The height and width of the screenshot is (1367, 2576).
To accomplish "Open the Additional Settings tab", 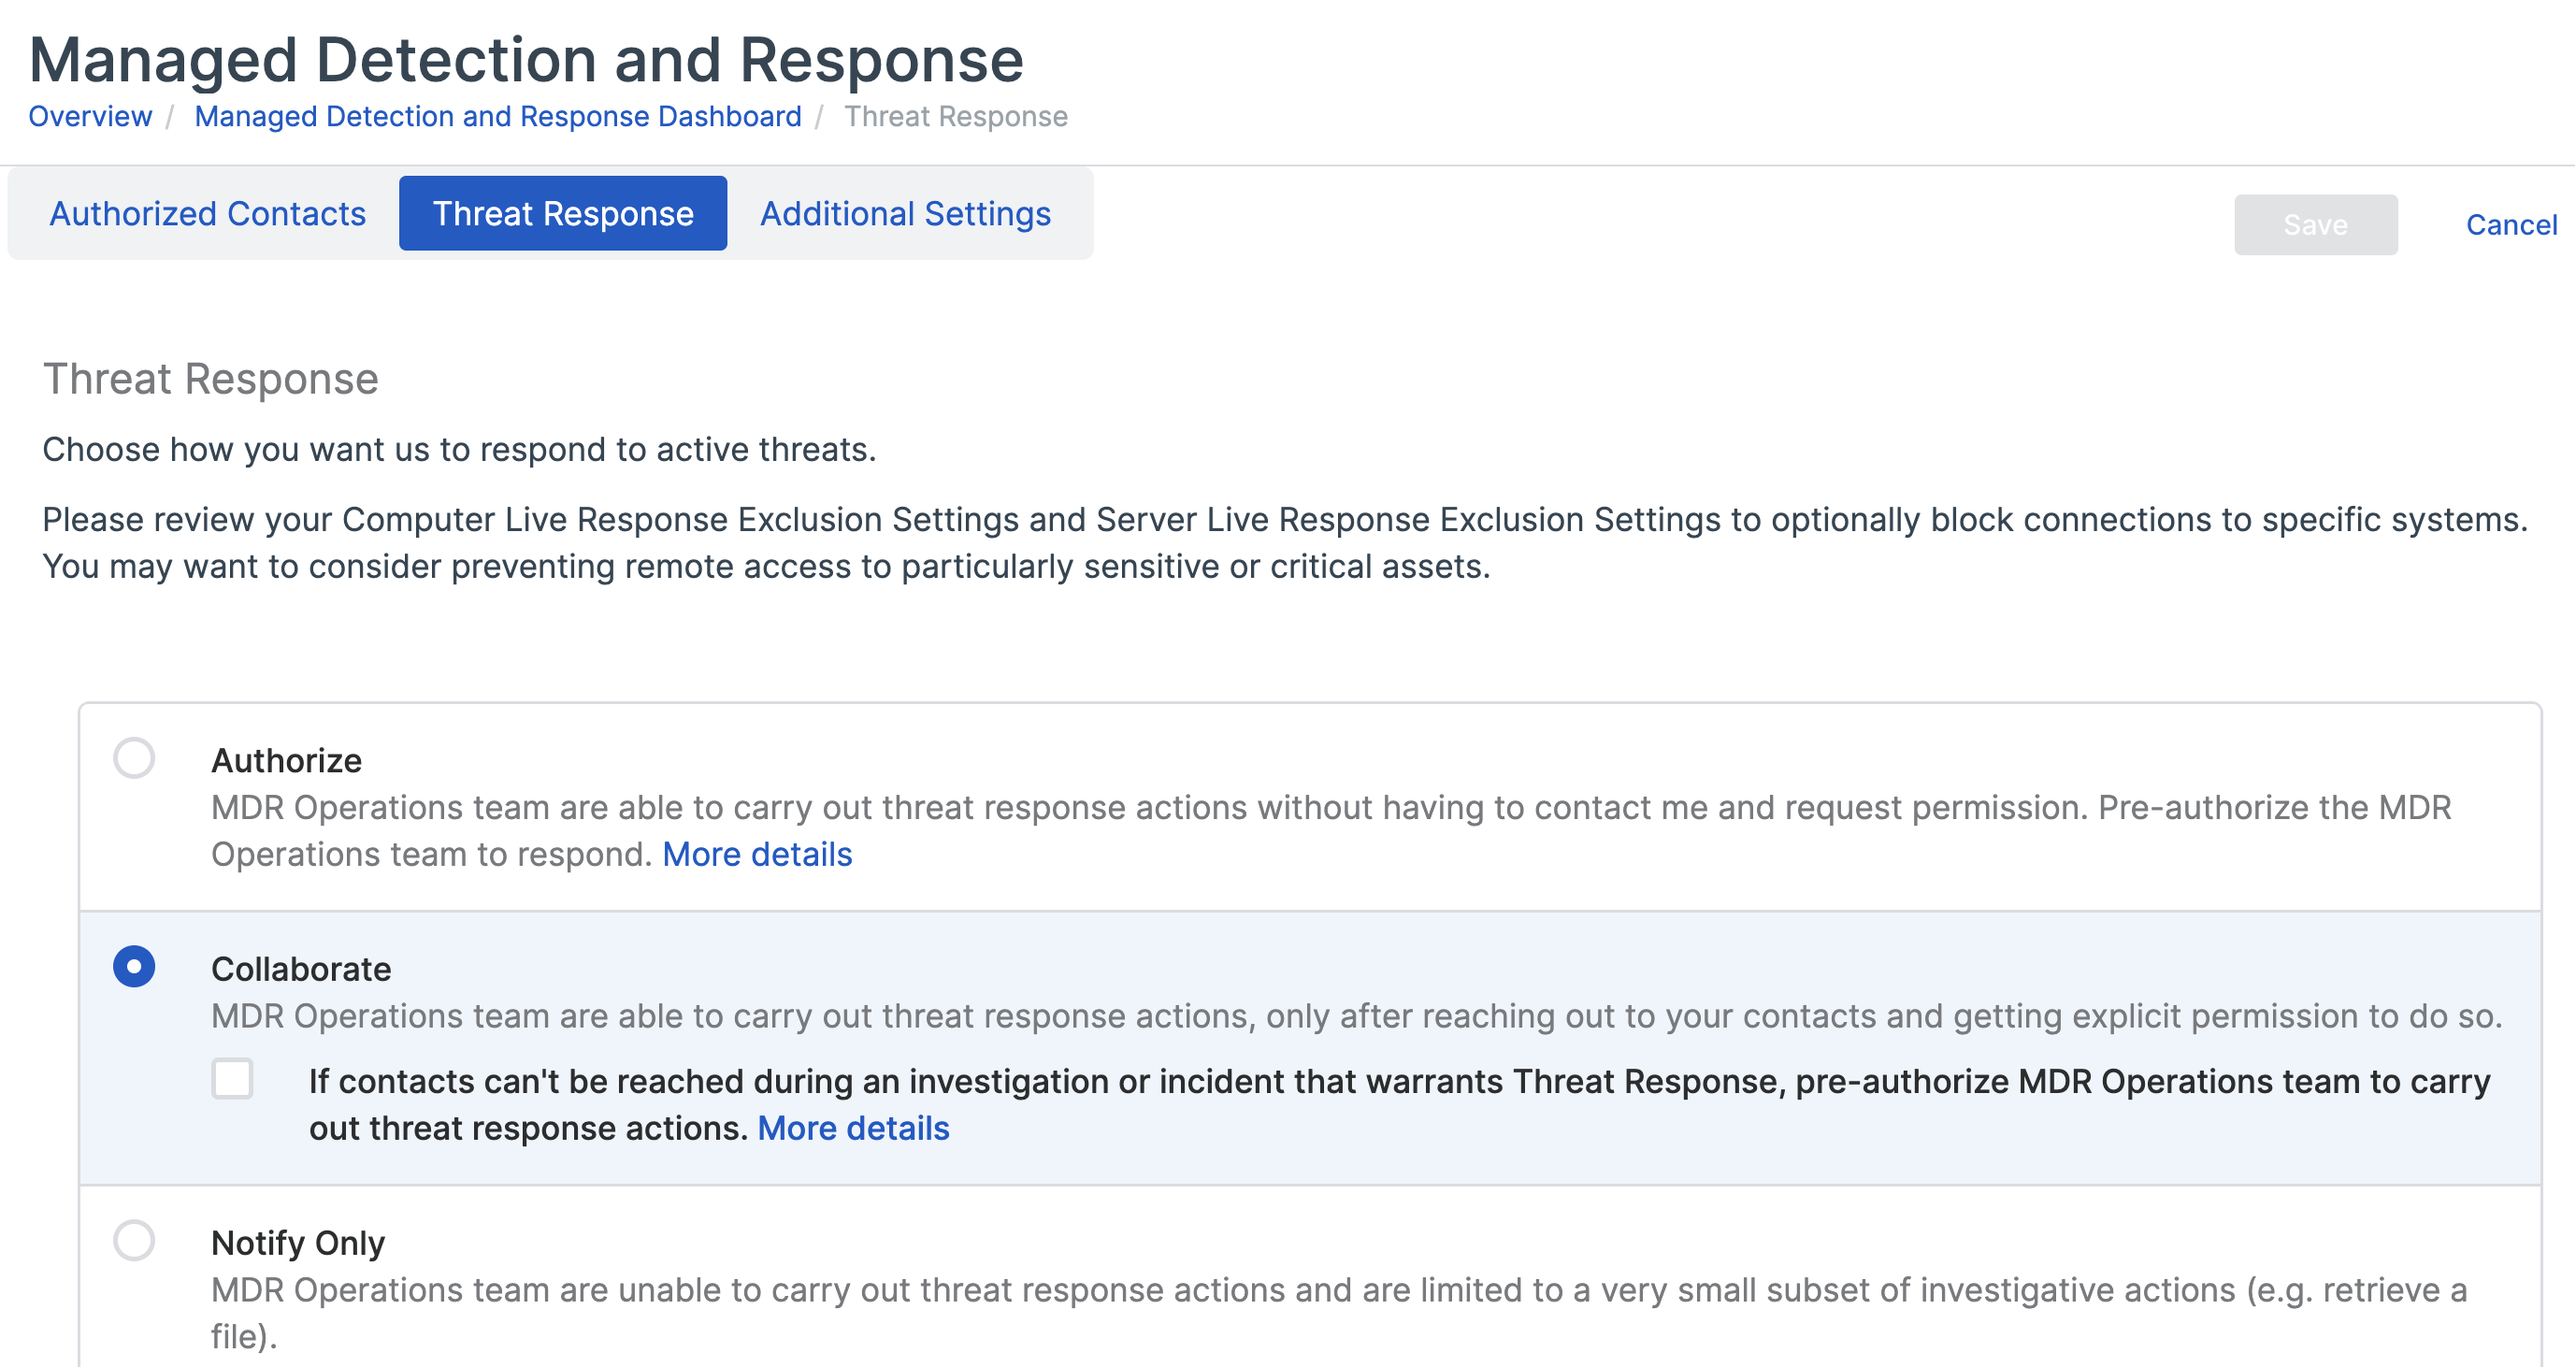I will point(904,213).
